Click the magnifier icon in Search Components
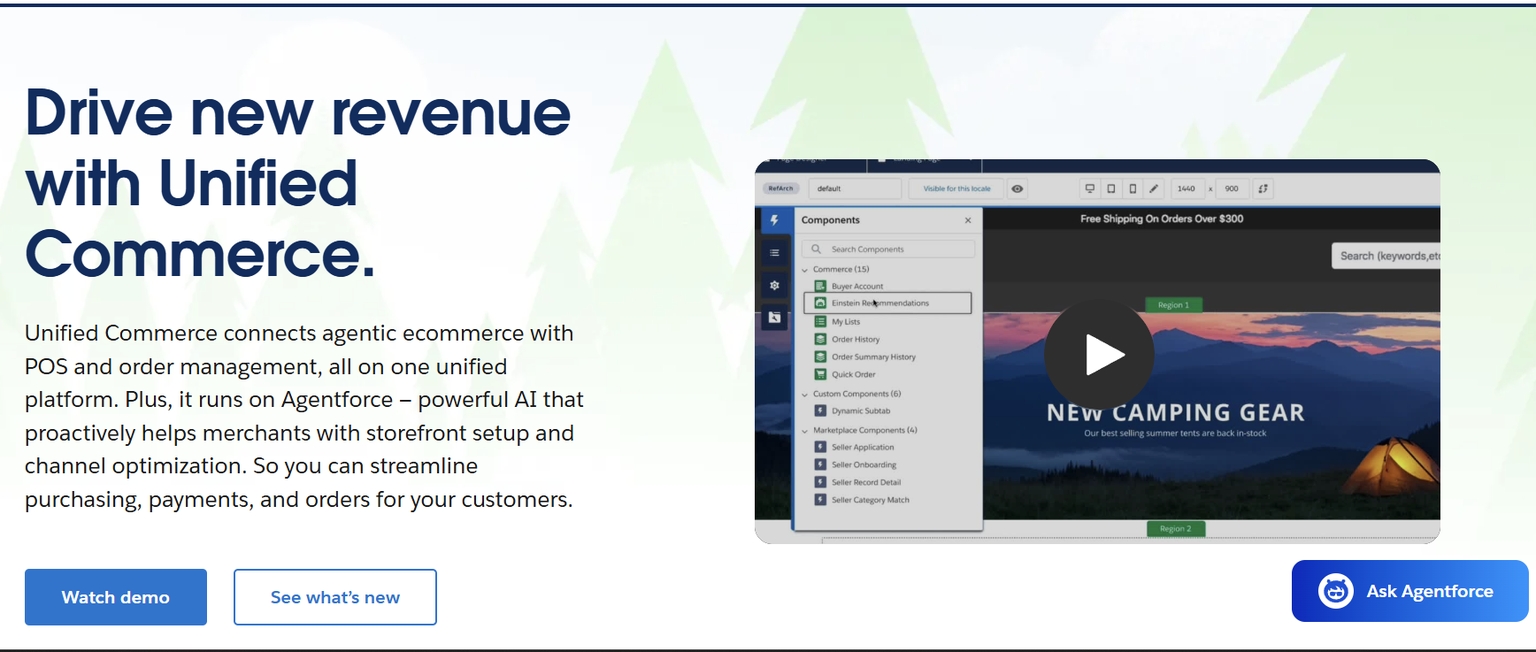 [816, 249]
